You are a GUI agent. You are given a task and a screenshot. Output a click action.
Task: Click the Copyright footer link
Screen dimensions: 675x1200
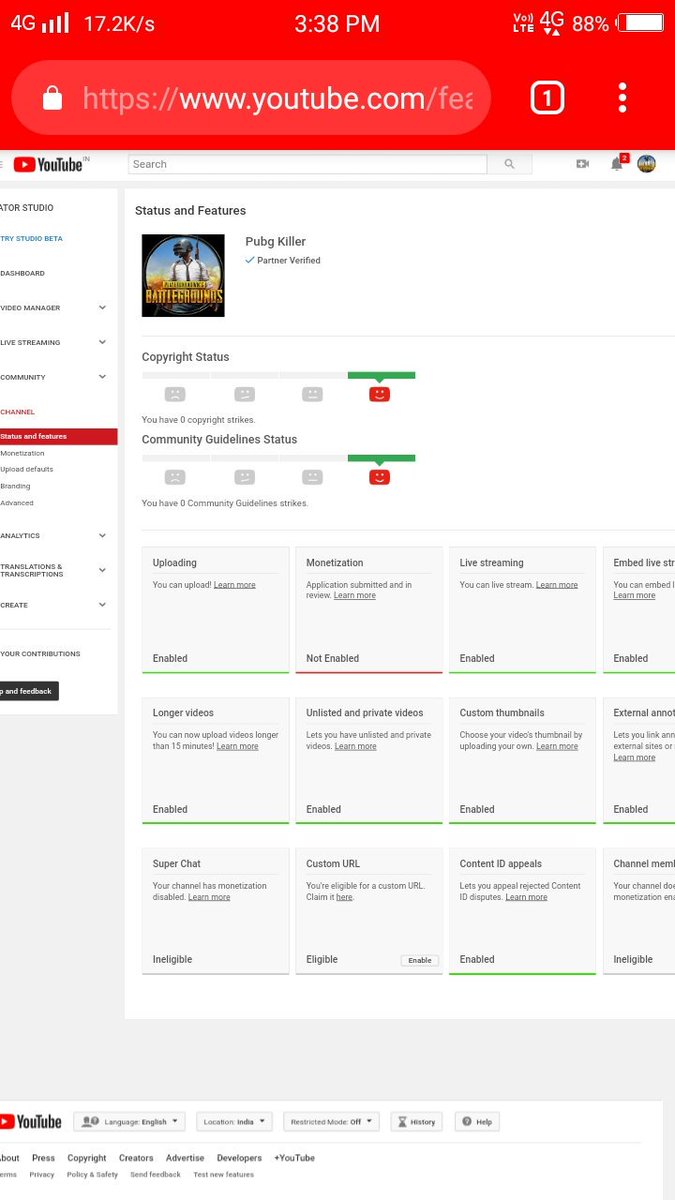click(x=87, y=1158)
